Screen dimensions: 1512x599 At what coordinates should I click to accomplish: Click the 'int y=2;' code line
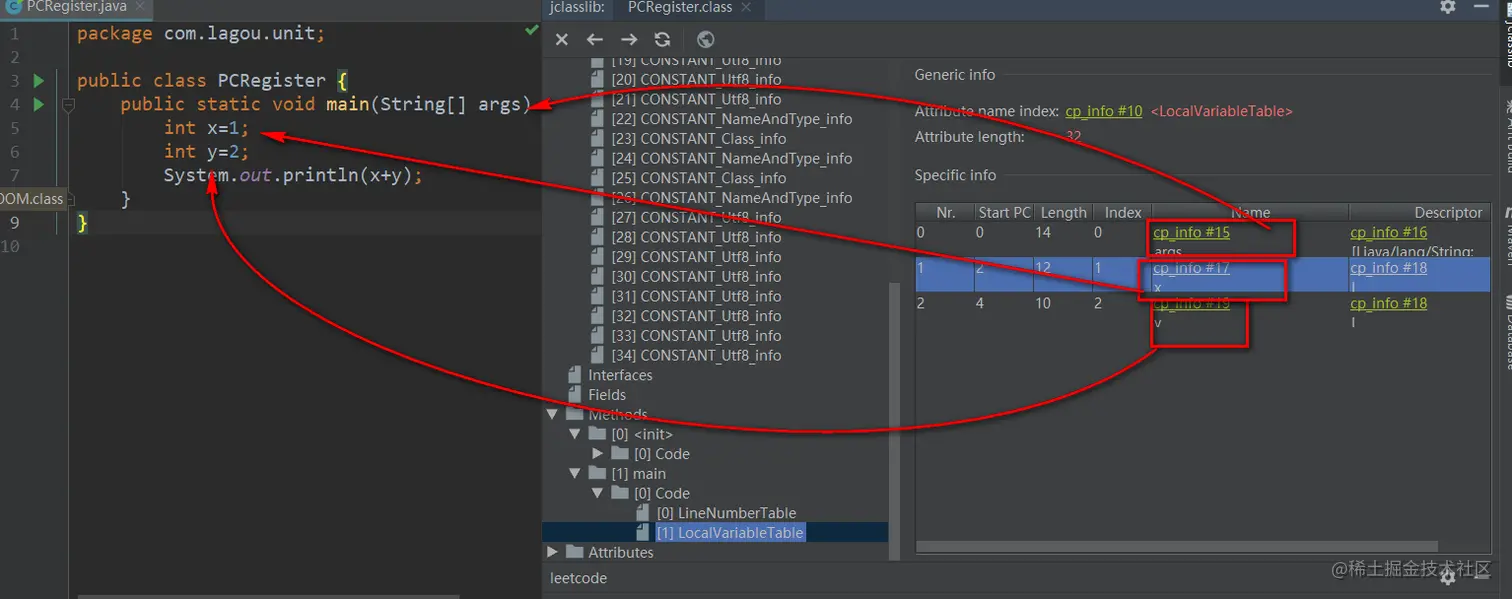pos(206,151)
